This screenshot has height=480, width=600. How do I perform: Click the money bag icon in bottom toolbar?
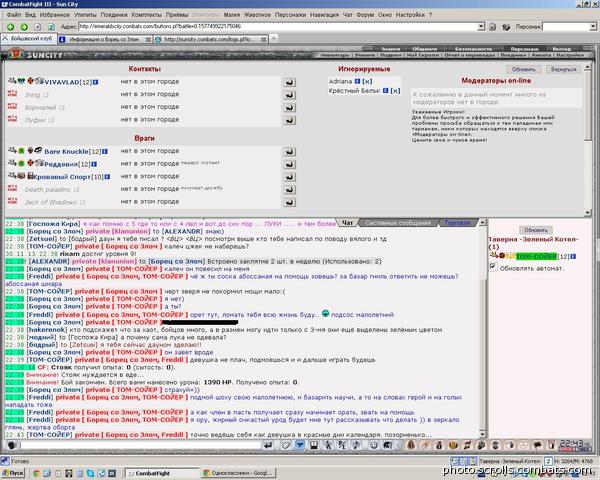tap(439, 445)
